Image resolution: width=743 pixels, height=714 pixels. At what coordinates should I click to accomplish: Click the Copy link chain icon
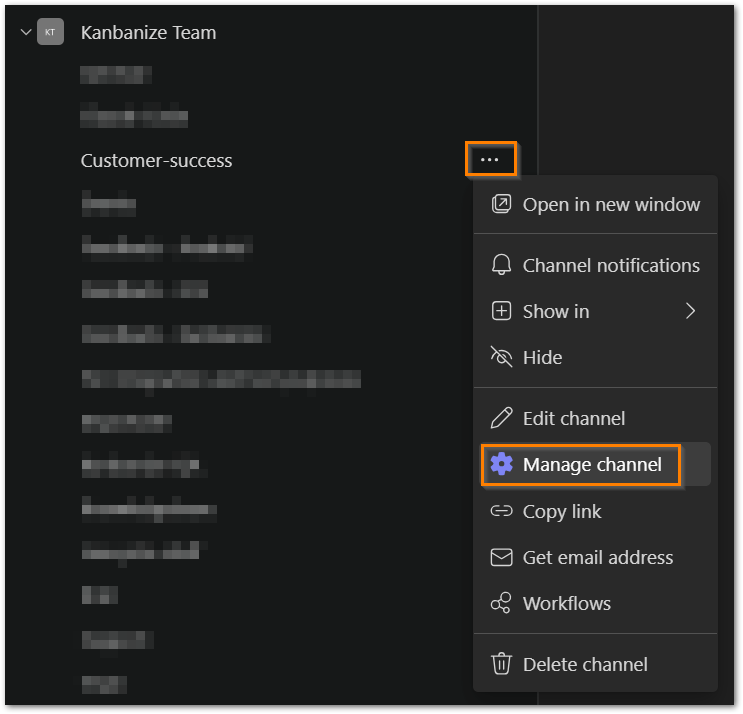pyautogui.click(x=501, y=511)
